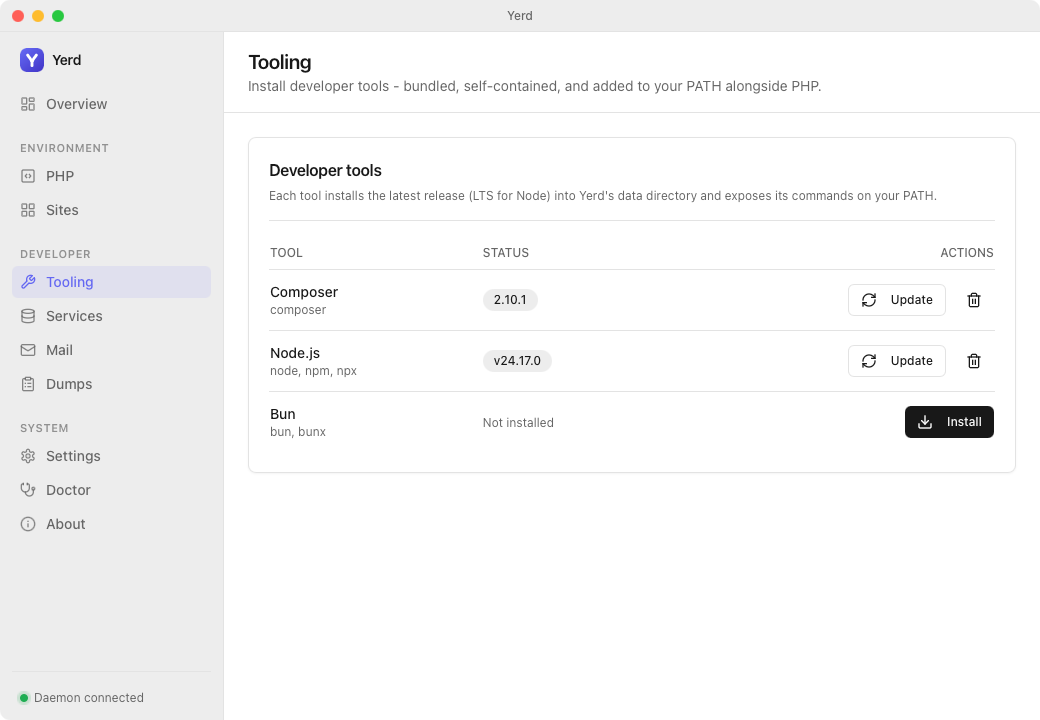This screenshot has height=720, width=1040.
Task: Click the Mail envelope icon
Action: tap(28, 350)
